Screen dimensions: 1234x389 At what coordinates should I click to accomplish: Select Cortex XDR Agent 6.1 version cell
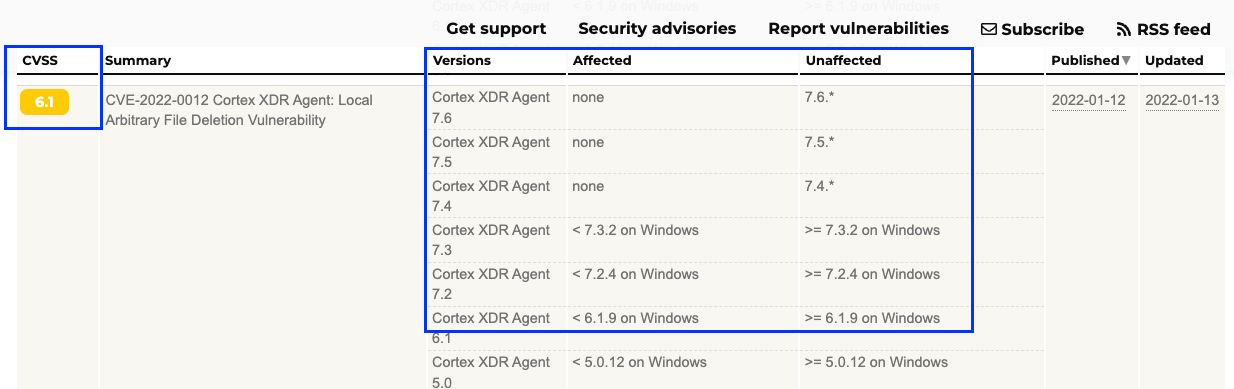[491, 328]
